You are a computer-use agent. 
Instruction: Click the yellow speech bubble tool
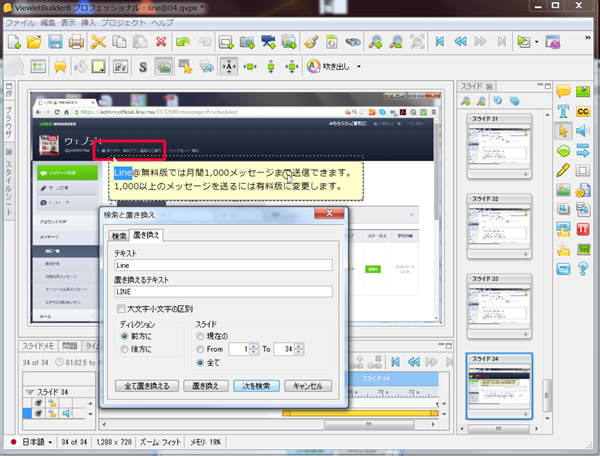(563, 92)
